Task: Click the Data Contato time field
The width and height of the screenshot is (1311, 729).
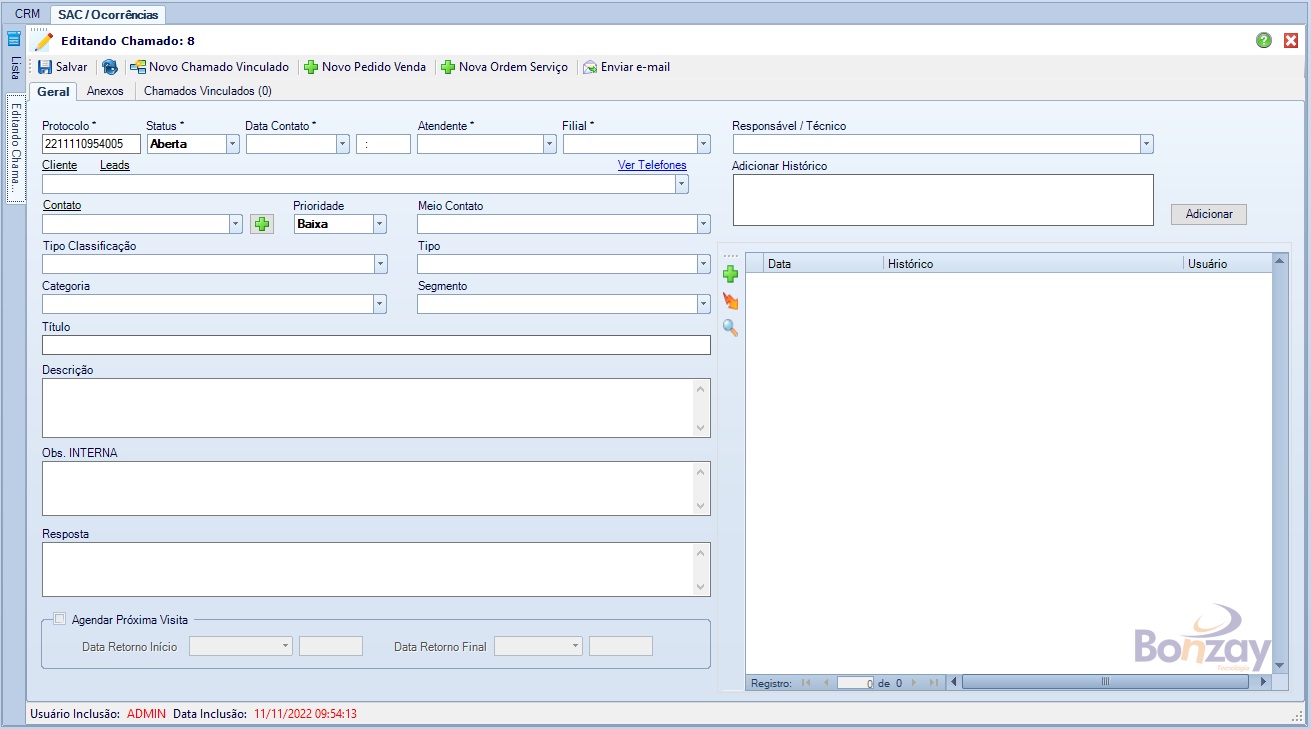Action: tap(383, 144)
